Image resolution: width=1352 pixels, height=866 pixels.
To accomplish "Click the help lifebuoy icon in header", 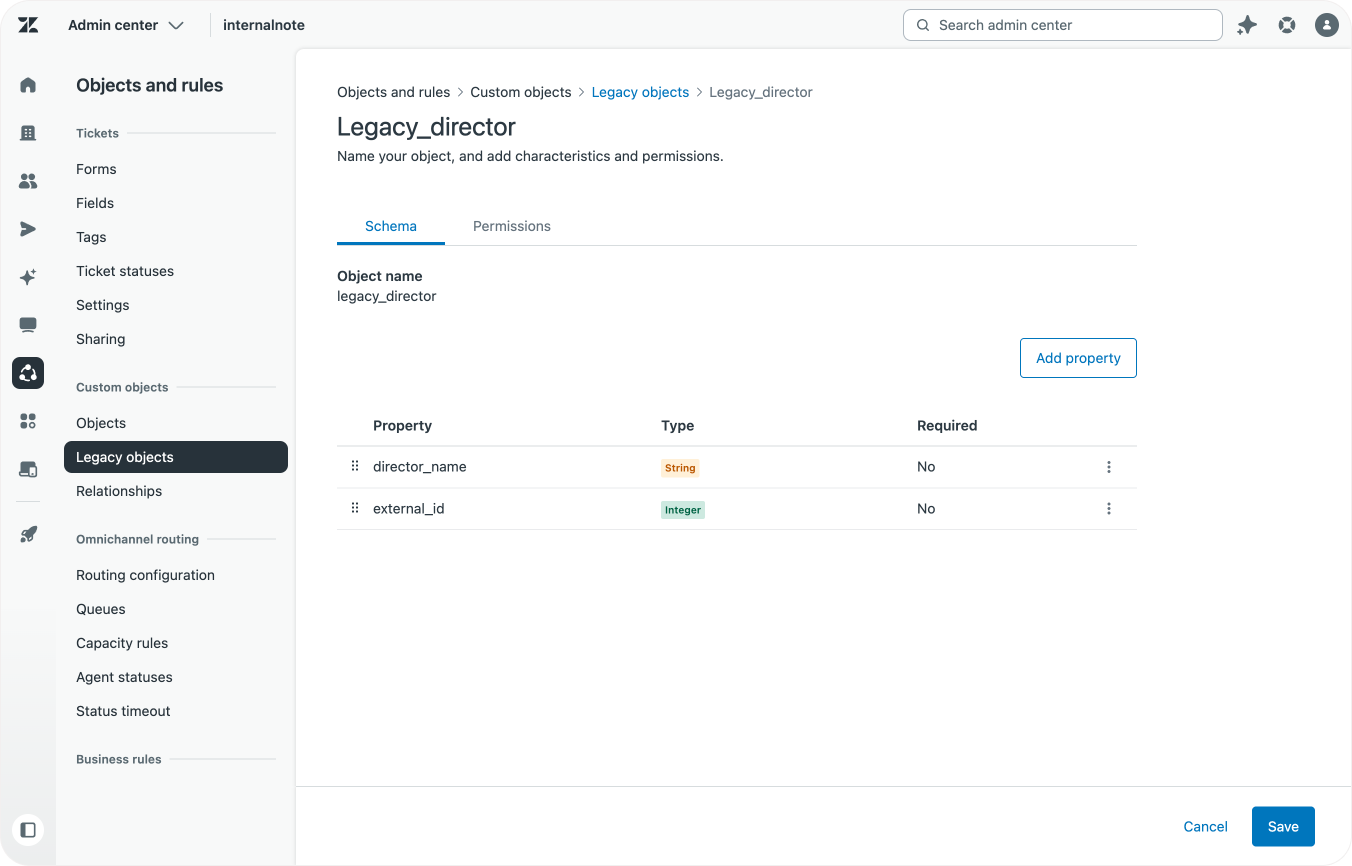I will tap(1287, 25).
